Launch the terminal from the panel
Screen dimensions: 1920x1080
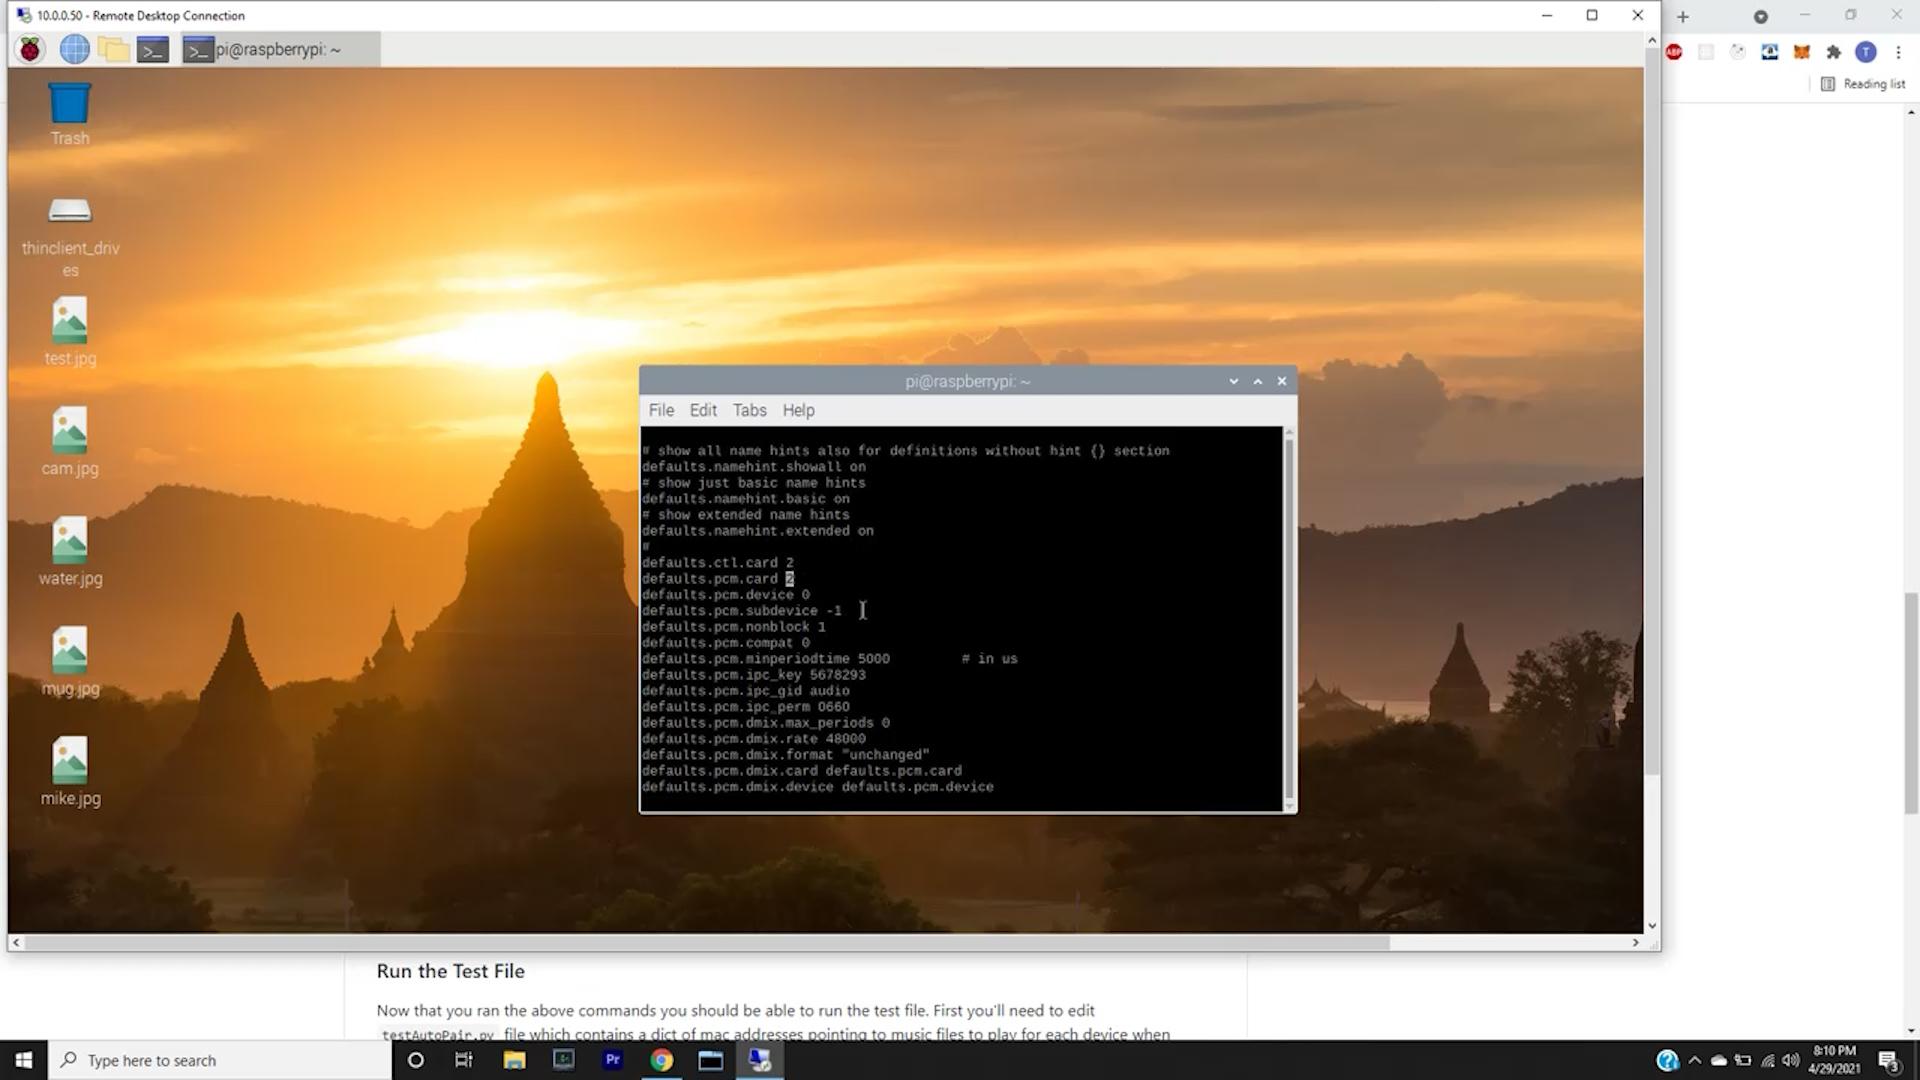pyautogui.click(x=153, y=49)
